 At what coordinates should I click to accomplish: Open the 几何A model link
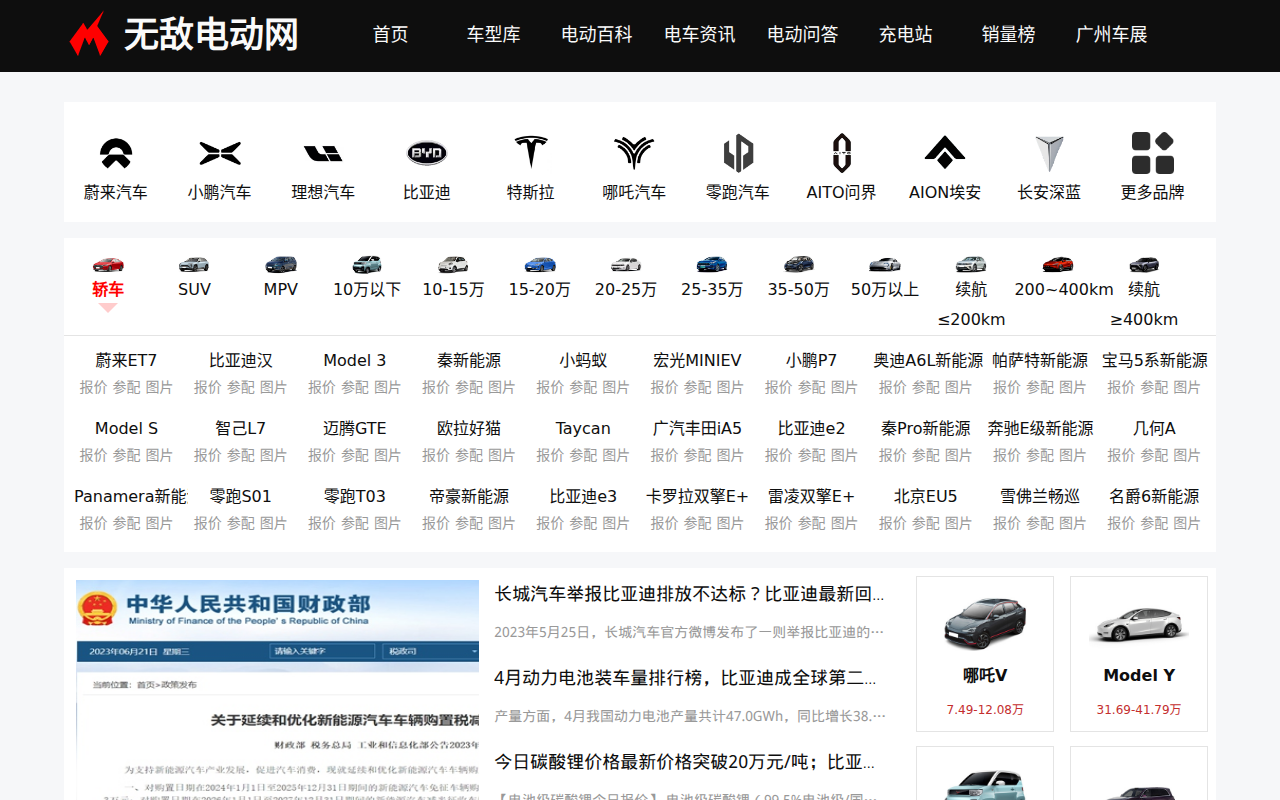pos(1154,428)
